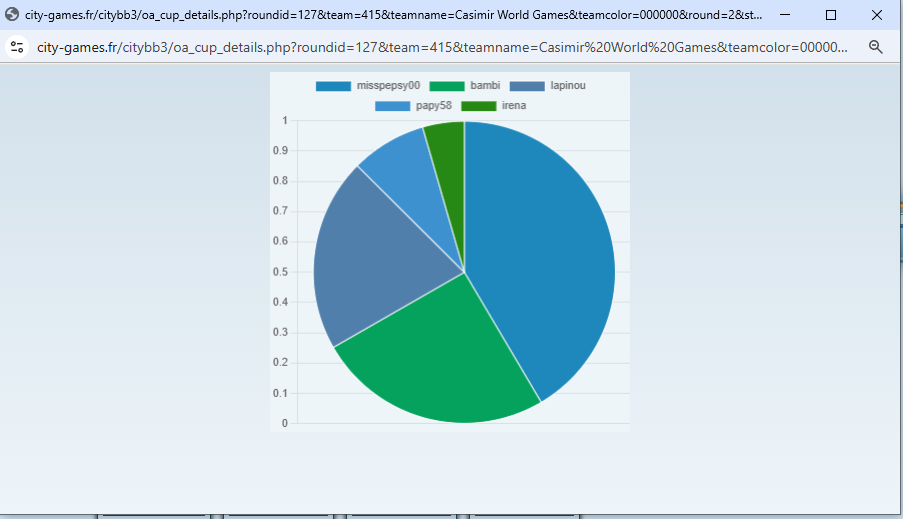Viewport: 903px width, 519px height.
Task: Hide the papy58 dataset via legend label
Action: click(433, 106)
